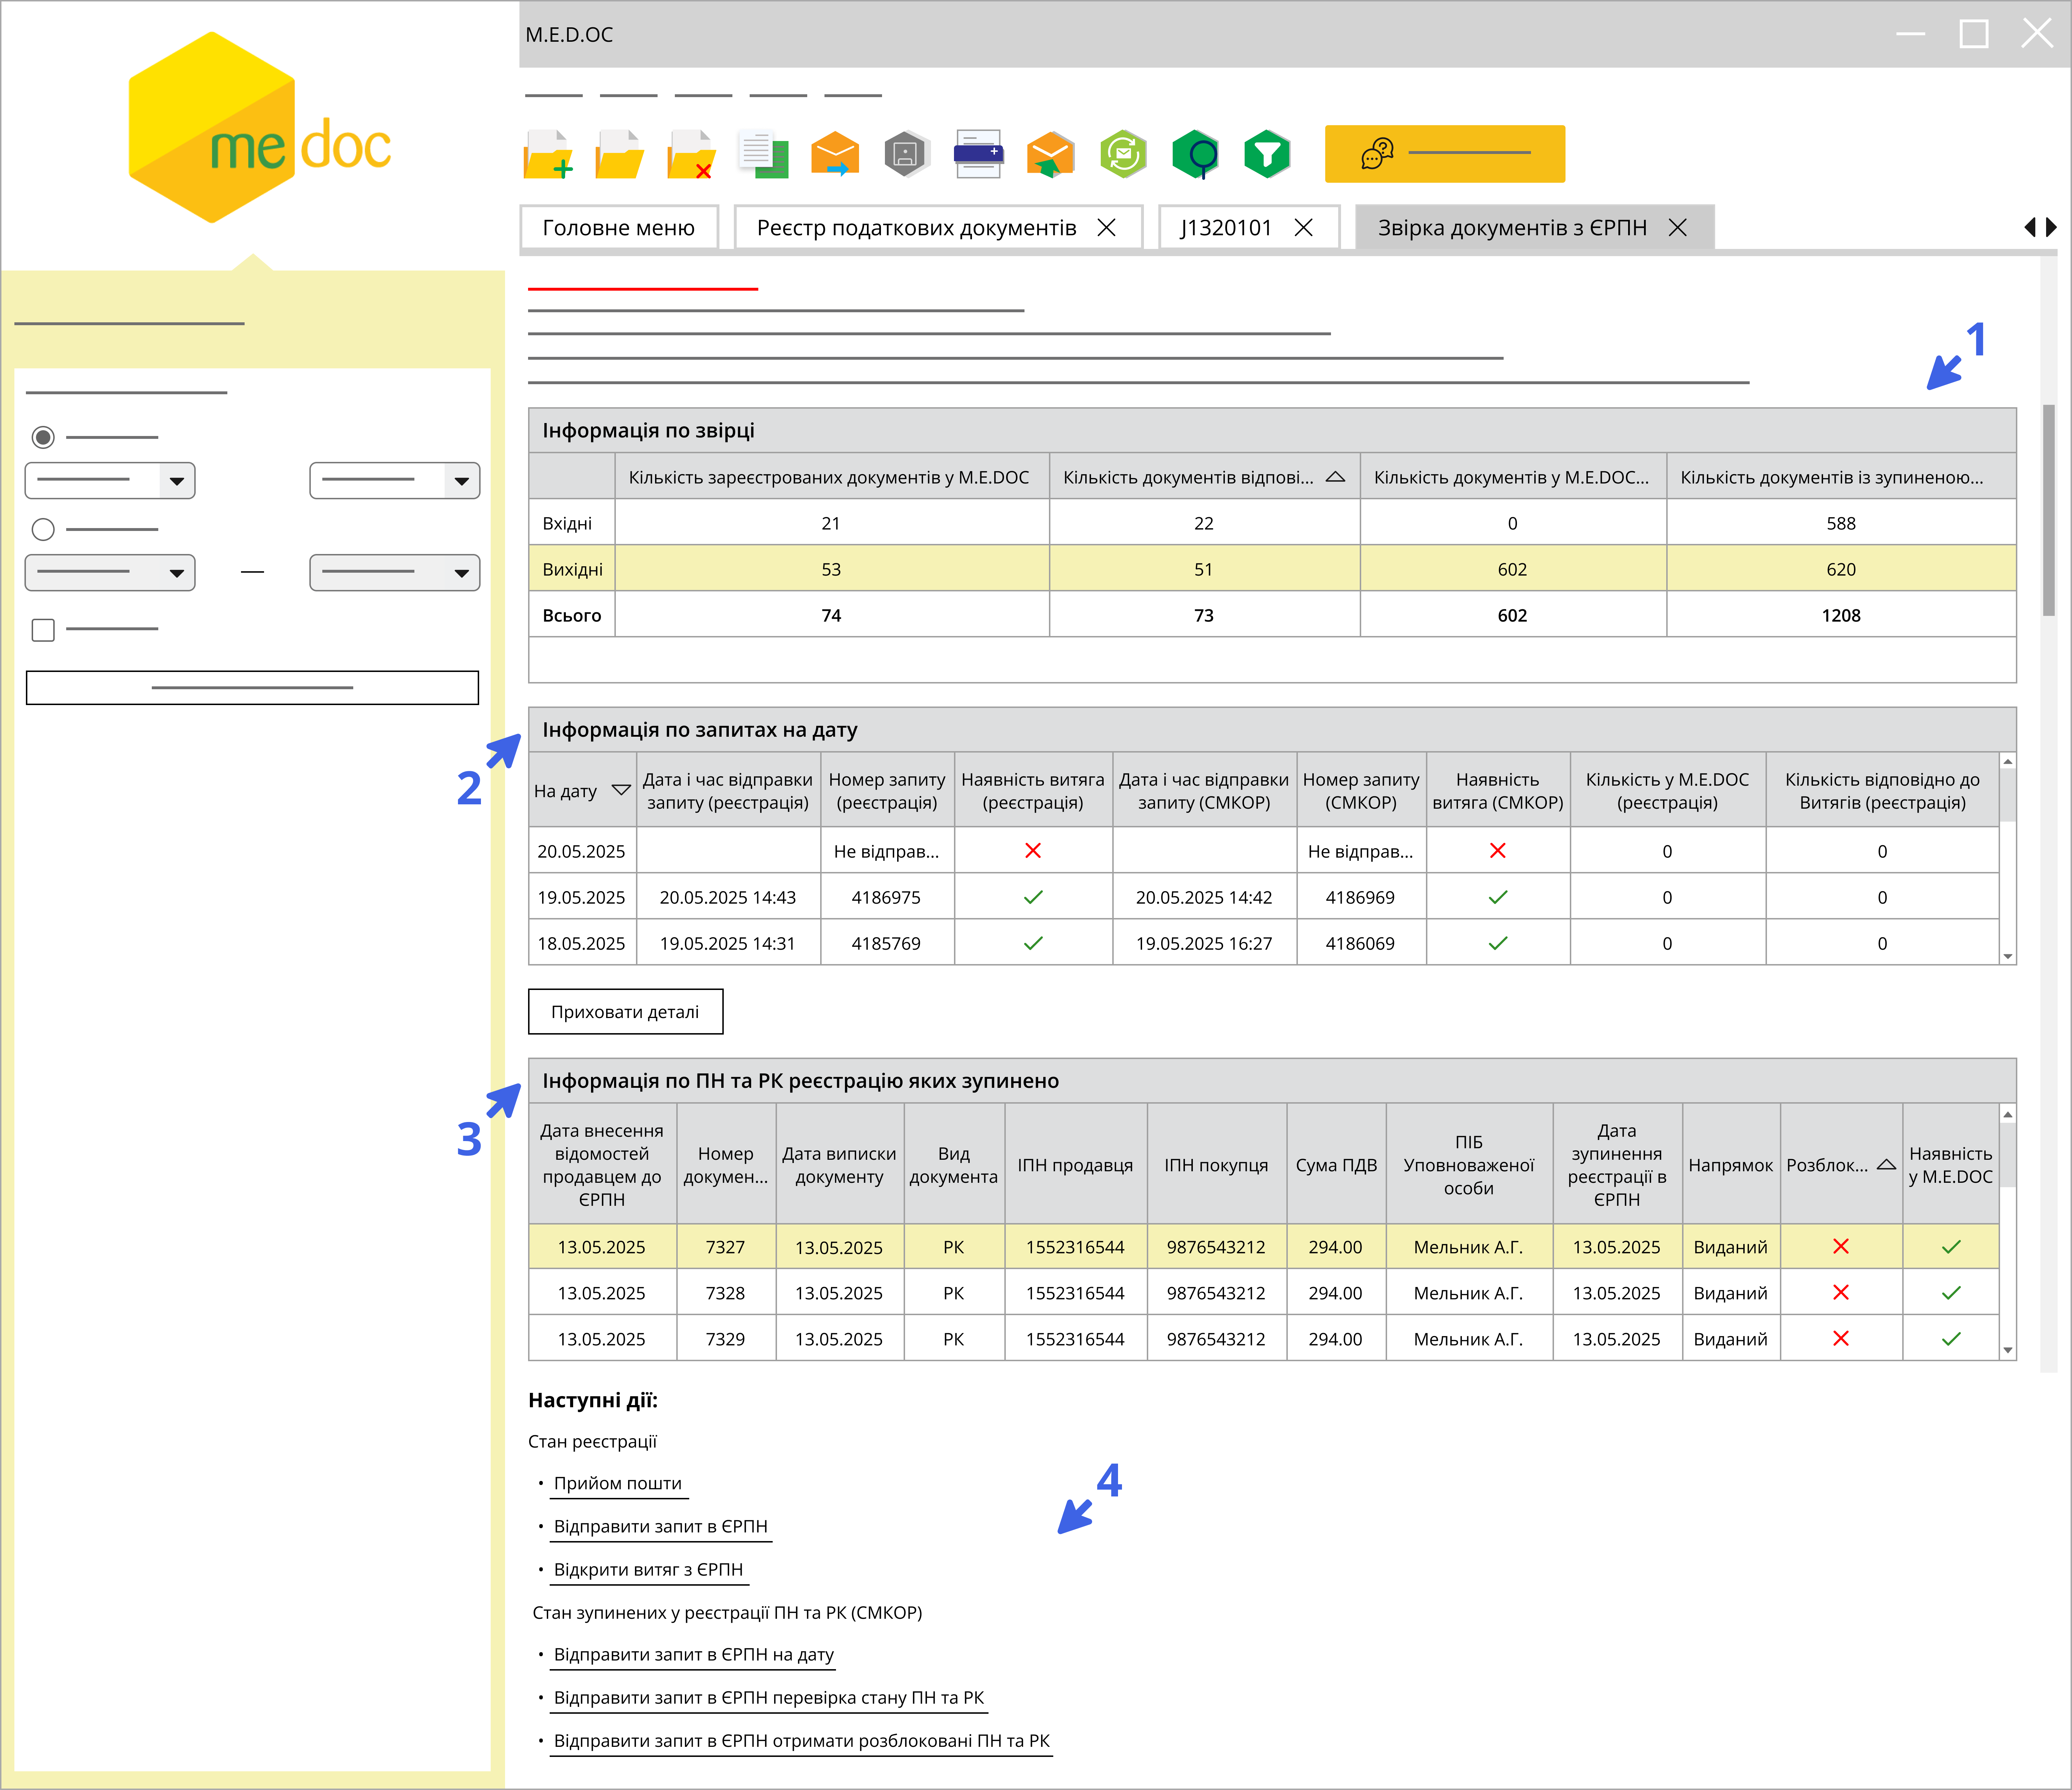Select the Вихідні row label
Viewport: 2072px width, 1790px height.
click(x=572, y=569)
